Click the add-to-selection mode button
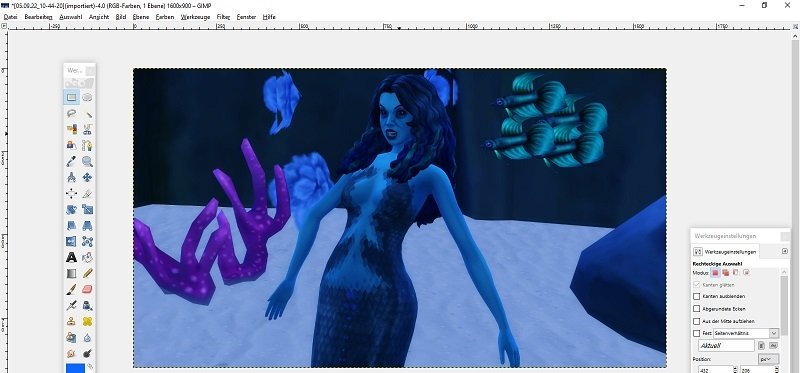The width and height of the screenshot is (800, 373). click(726, 273)
